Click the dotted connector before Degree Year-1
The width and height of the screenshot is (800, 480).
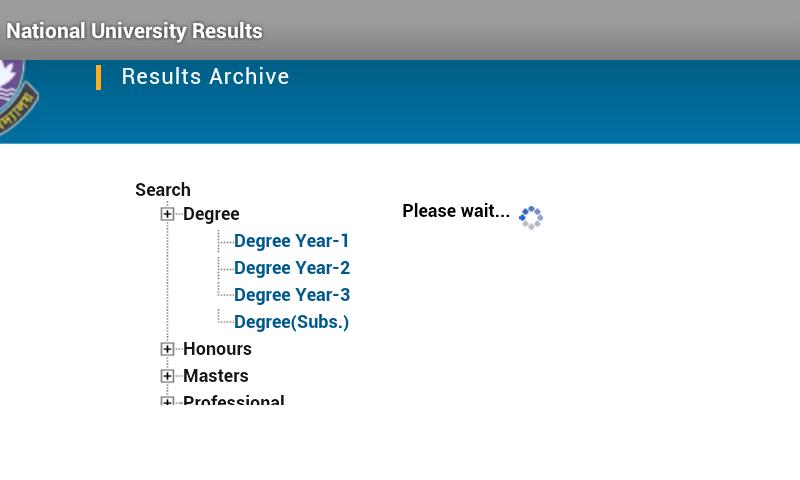(225, 241)
